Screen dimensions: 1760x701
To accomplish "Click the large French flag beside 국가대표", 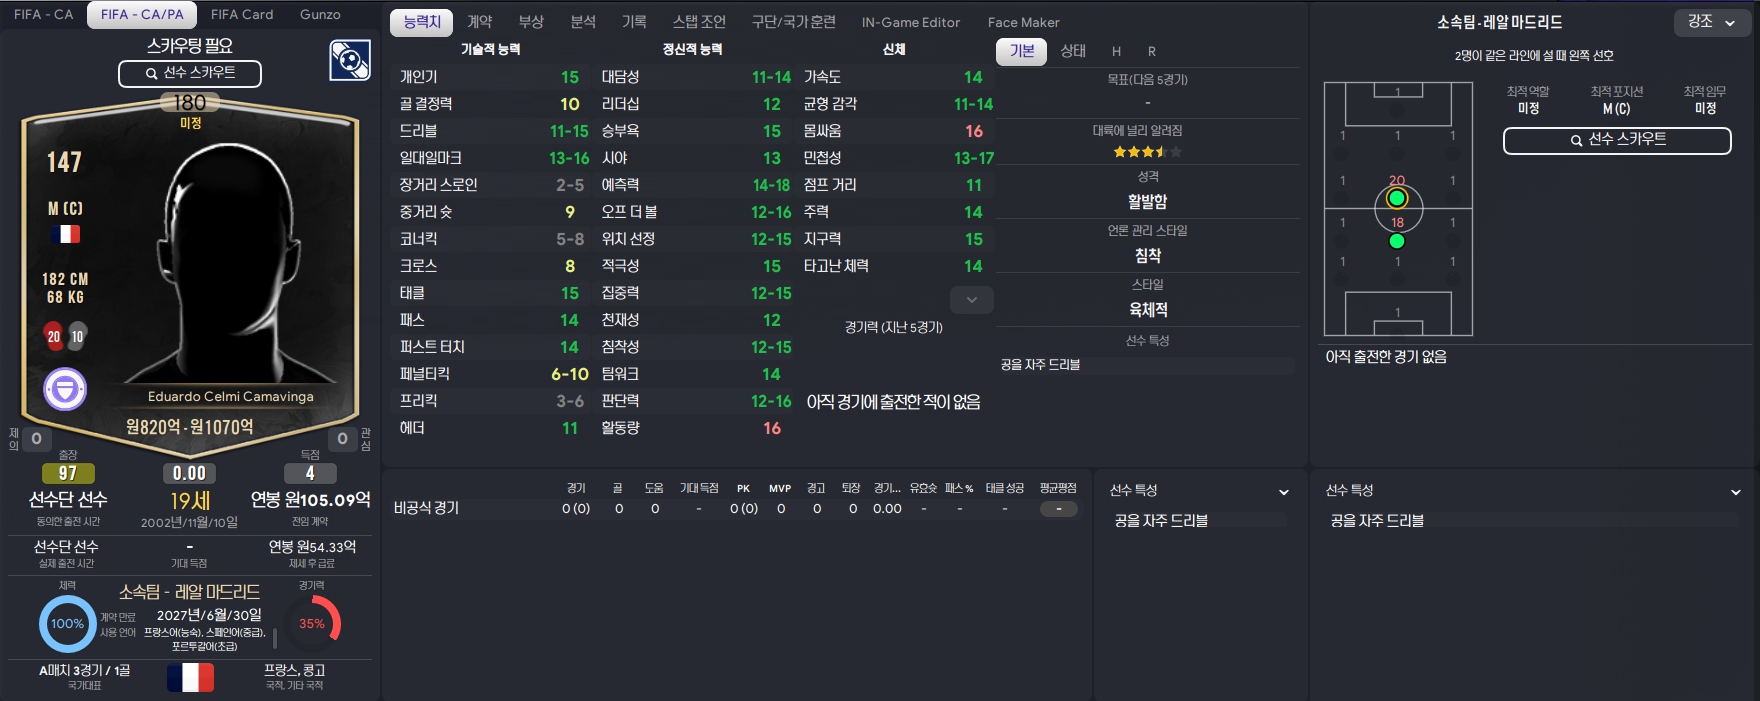I will coord(190,677).
